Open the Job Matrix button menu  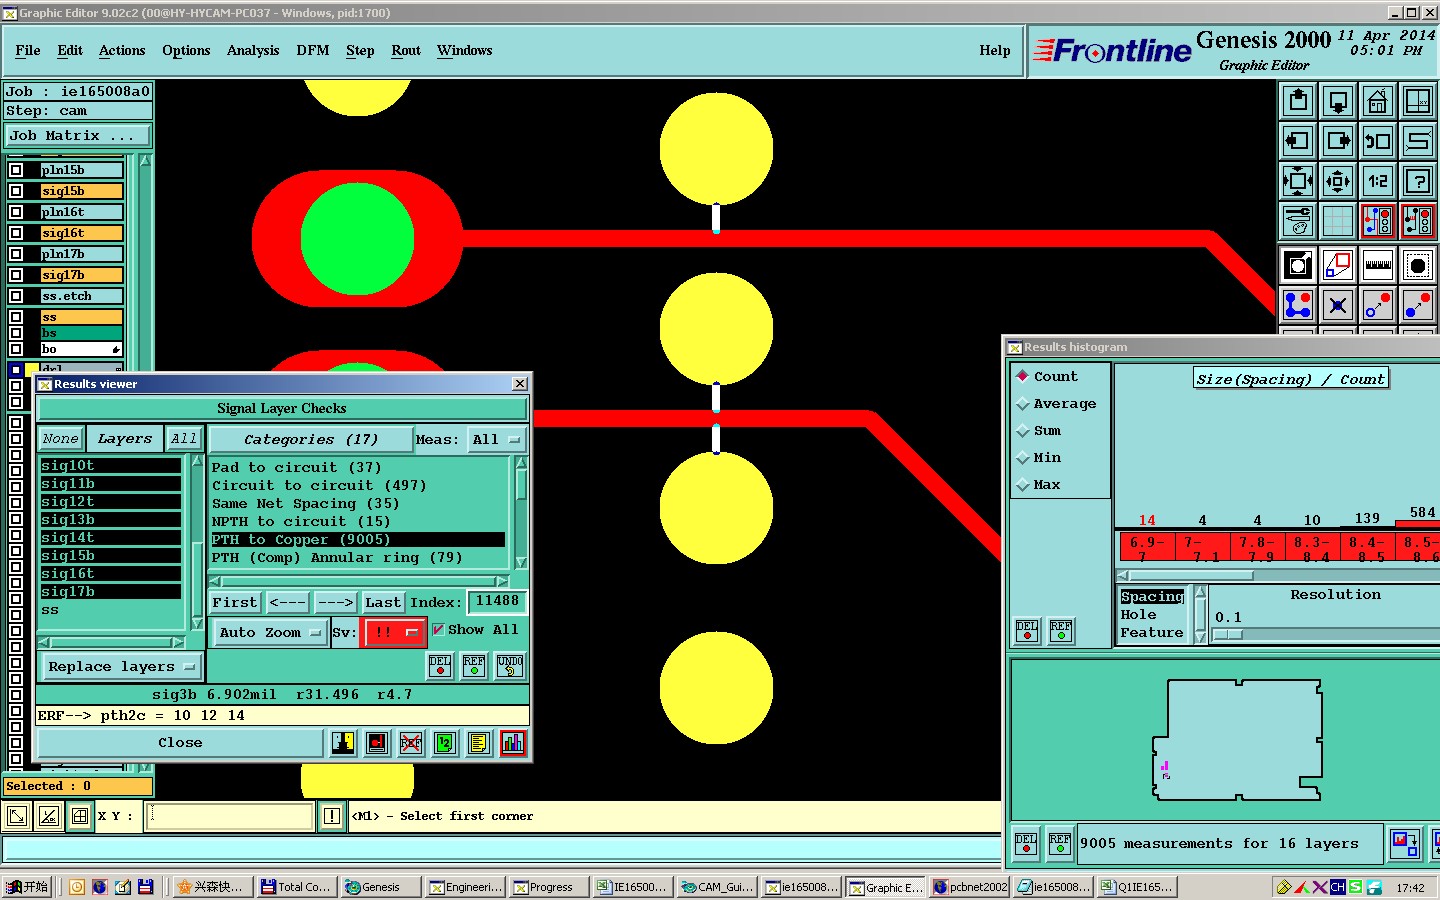point(78,136)
